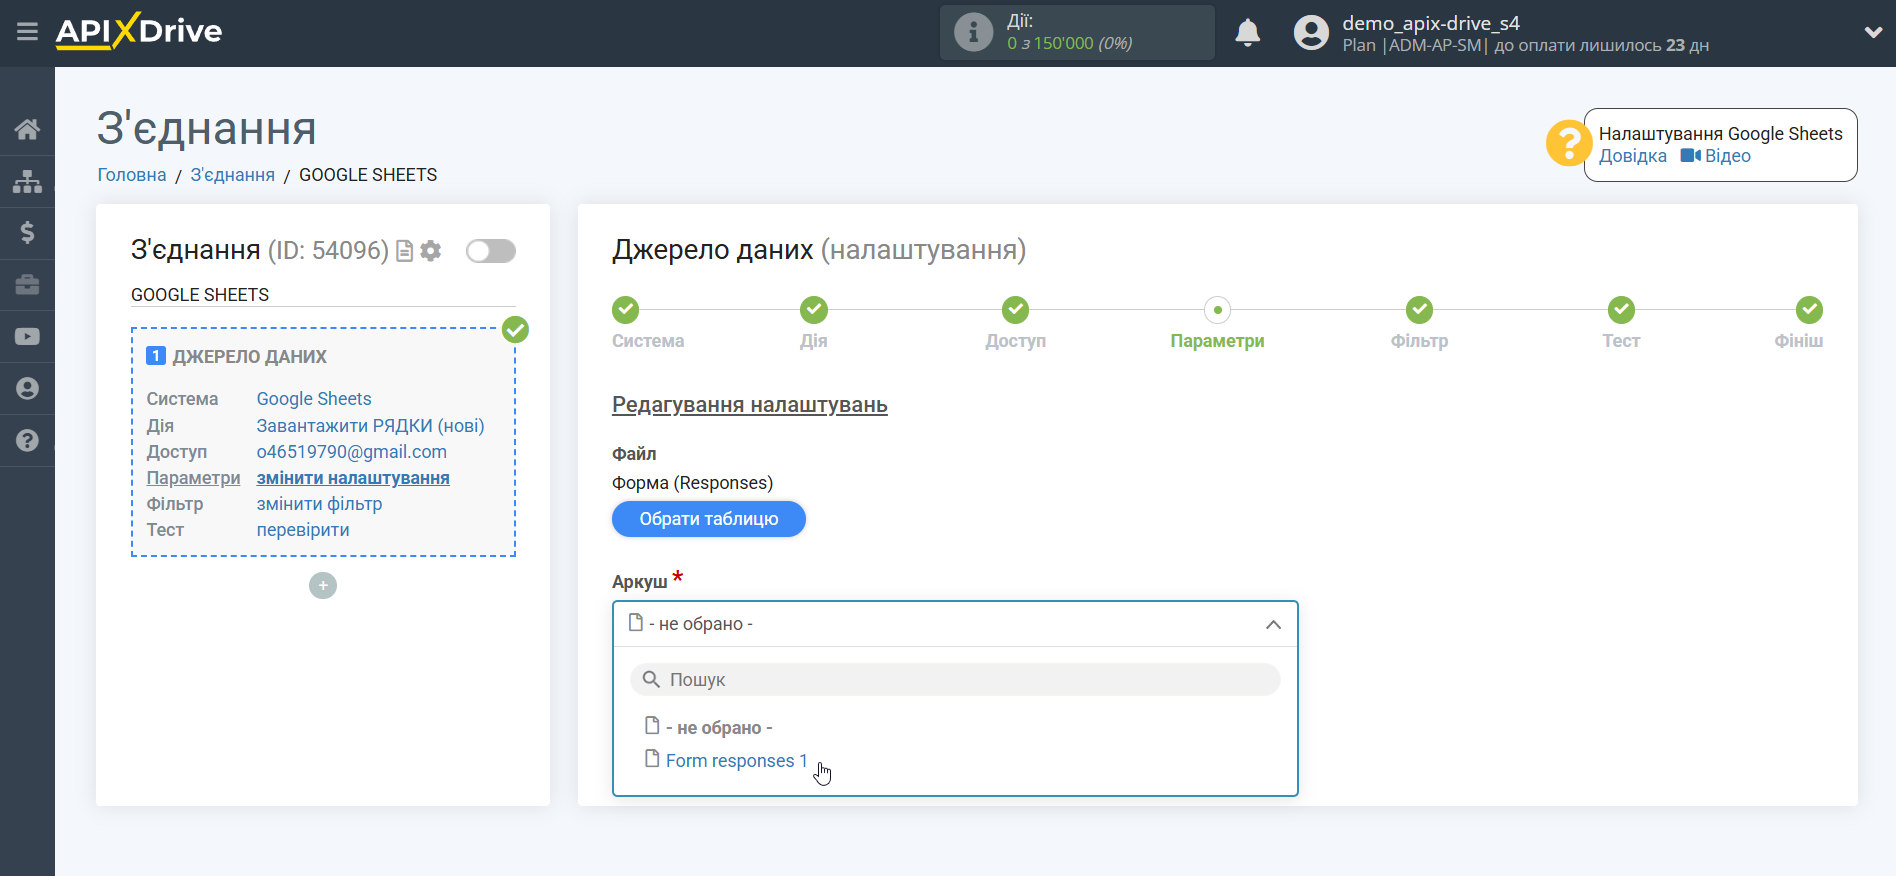Click the Пошук search field
Screen dimensions: 1896x876
pyautogui.click(x=955, y=680)
